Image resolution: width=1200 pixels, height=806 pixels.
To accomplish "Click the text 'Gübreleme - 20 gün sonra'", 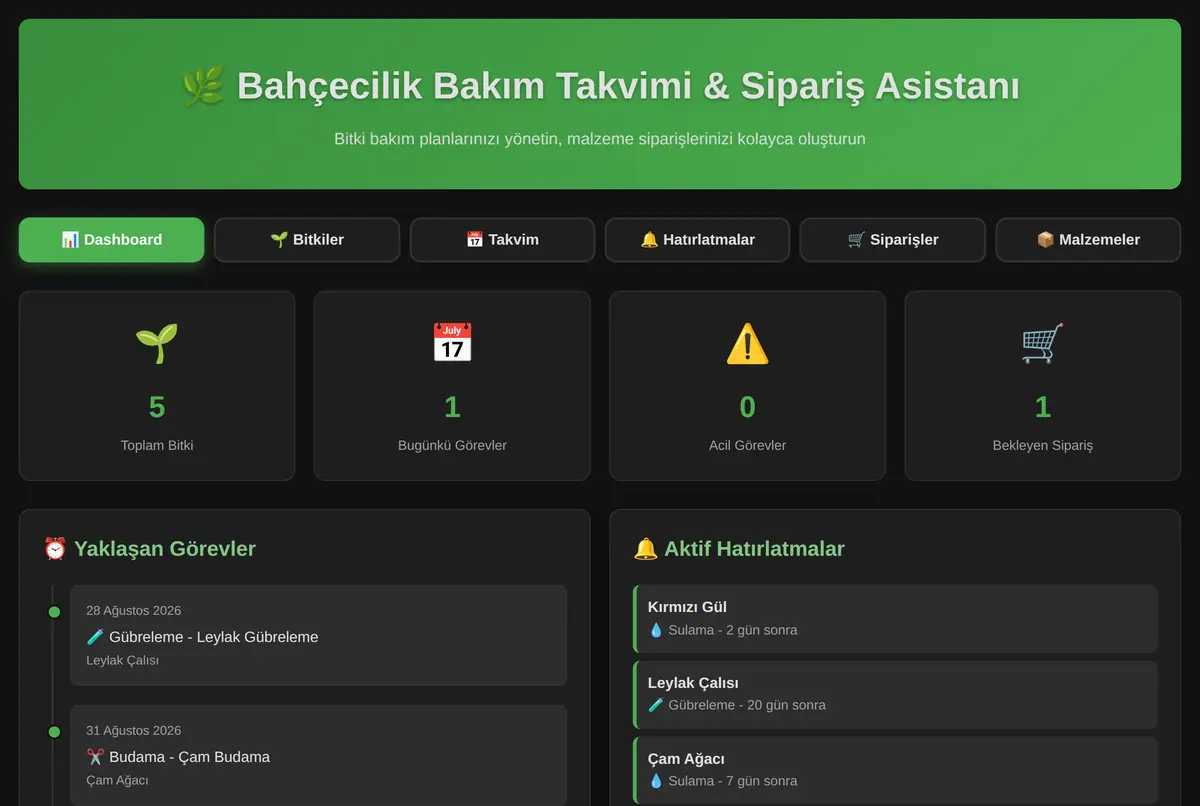I will tap(747, 705).
